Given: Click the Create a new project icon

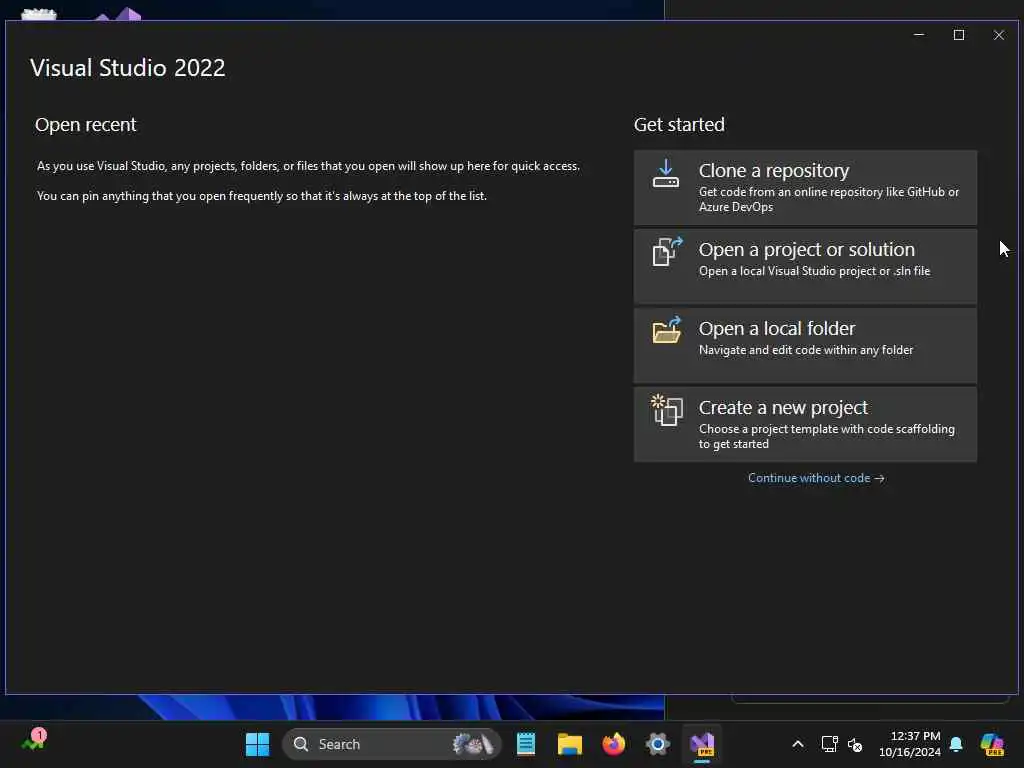Looking at the screenshot, I should coord(667,410).
